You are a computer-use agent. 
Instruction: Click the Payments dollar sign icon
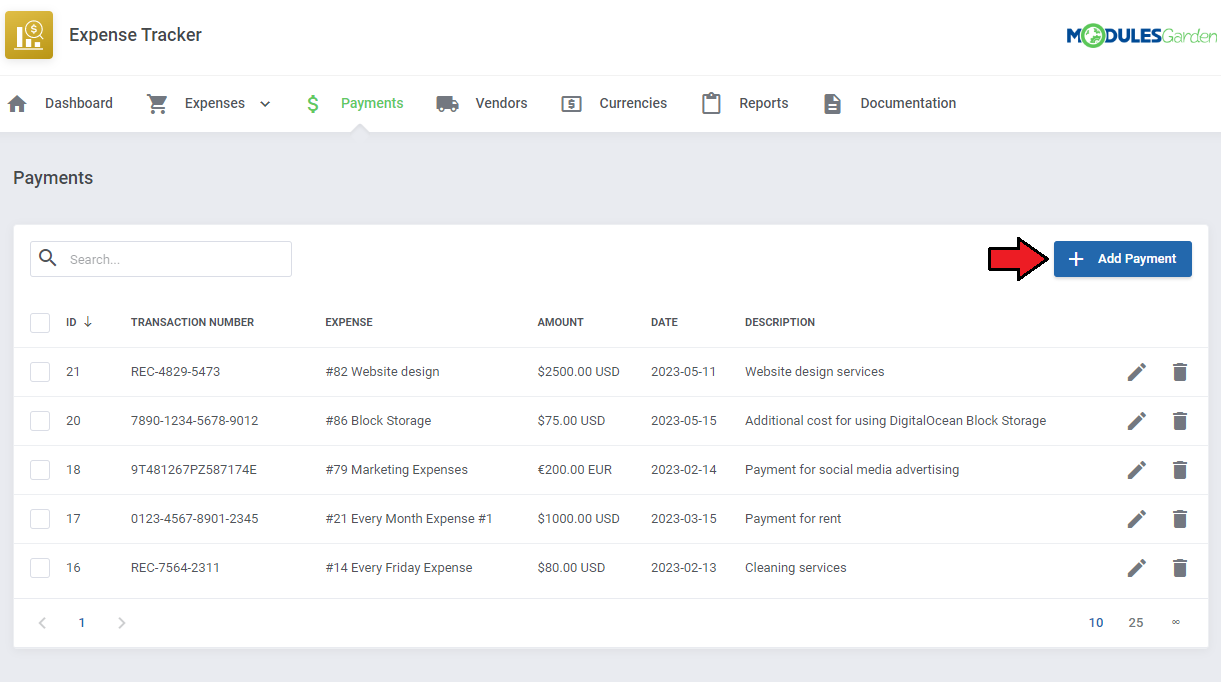tap(313, 103)
